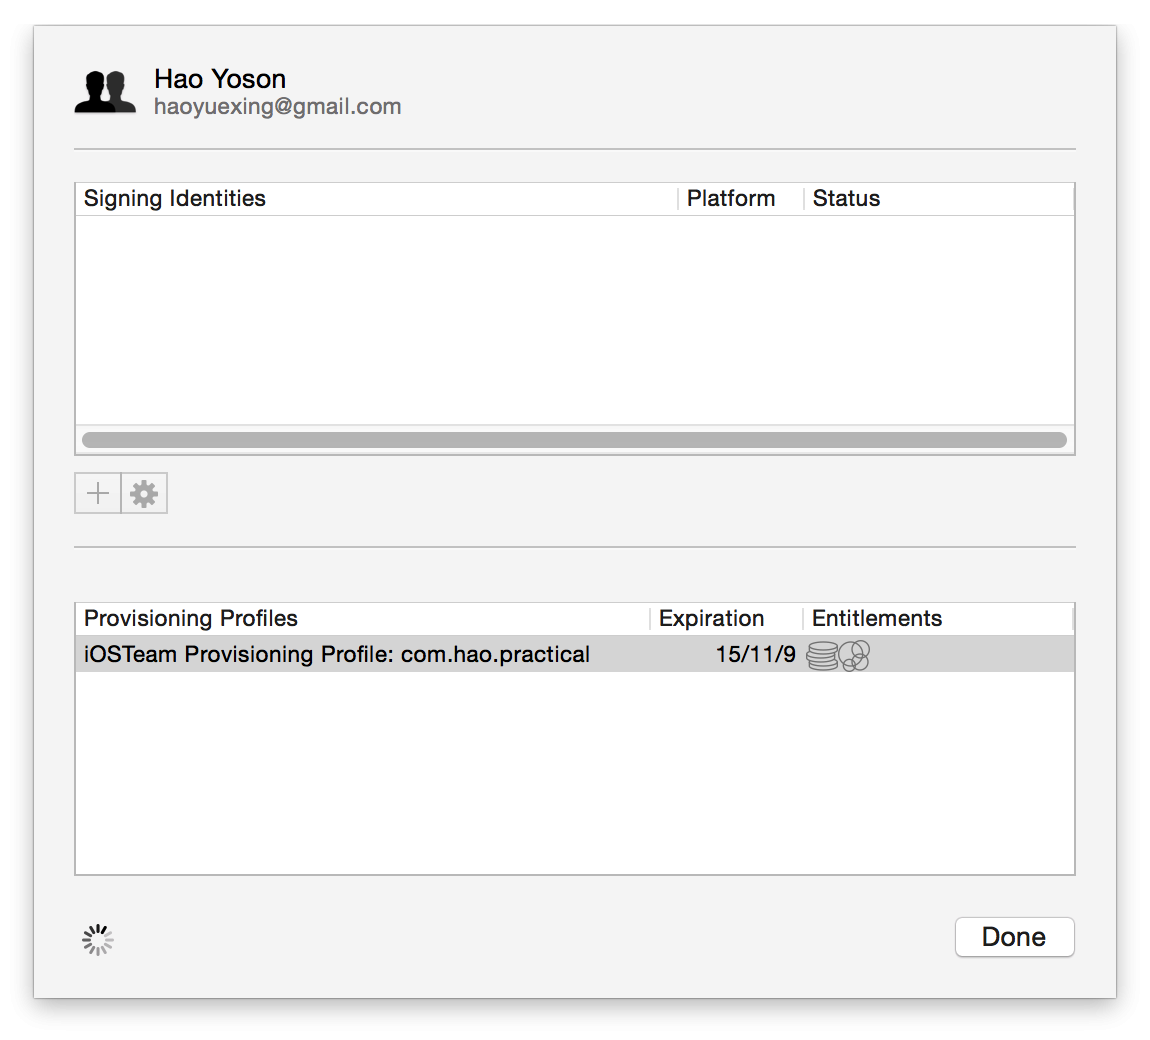Open the gear action menu
Viewport: 1150px width, 1040px height.
(x=144, y=493)
